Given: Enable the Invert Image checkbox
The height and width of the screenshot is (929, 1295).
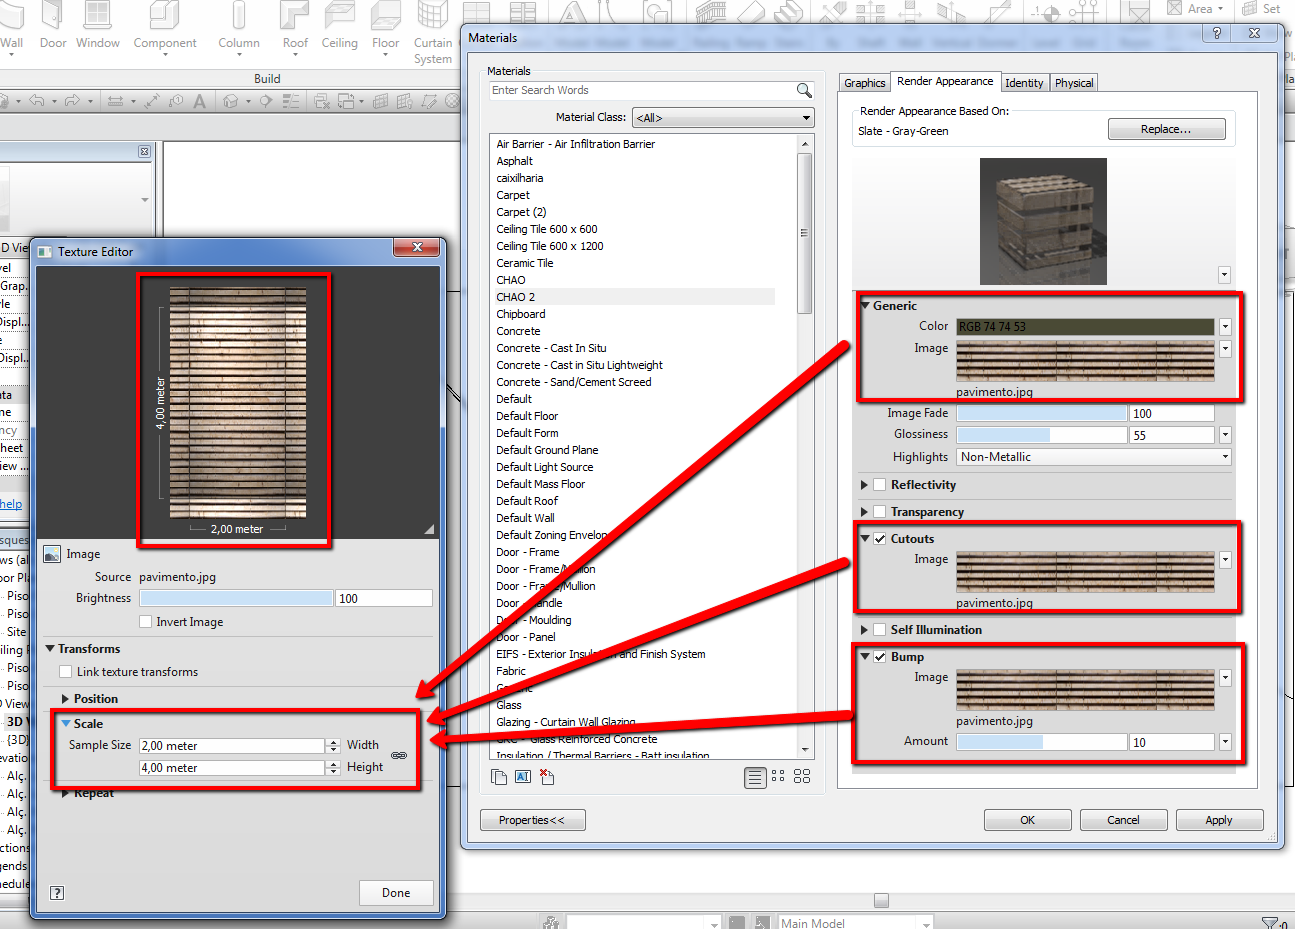Looking at the screenshot, I should (147, 622).
